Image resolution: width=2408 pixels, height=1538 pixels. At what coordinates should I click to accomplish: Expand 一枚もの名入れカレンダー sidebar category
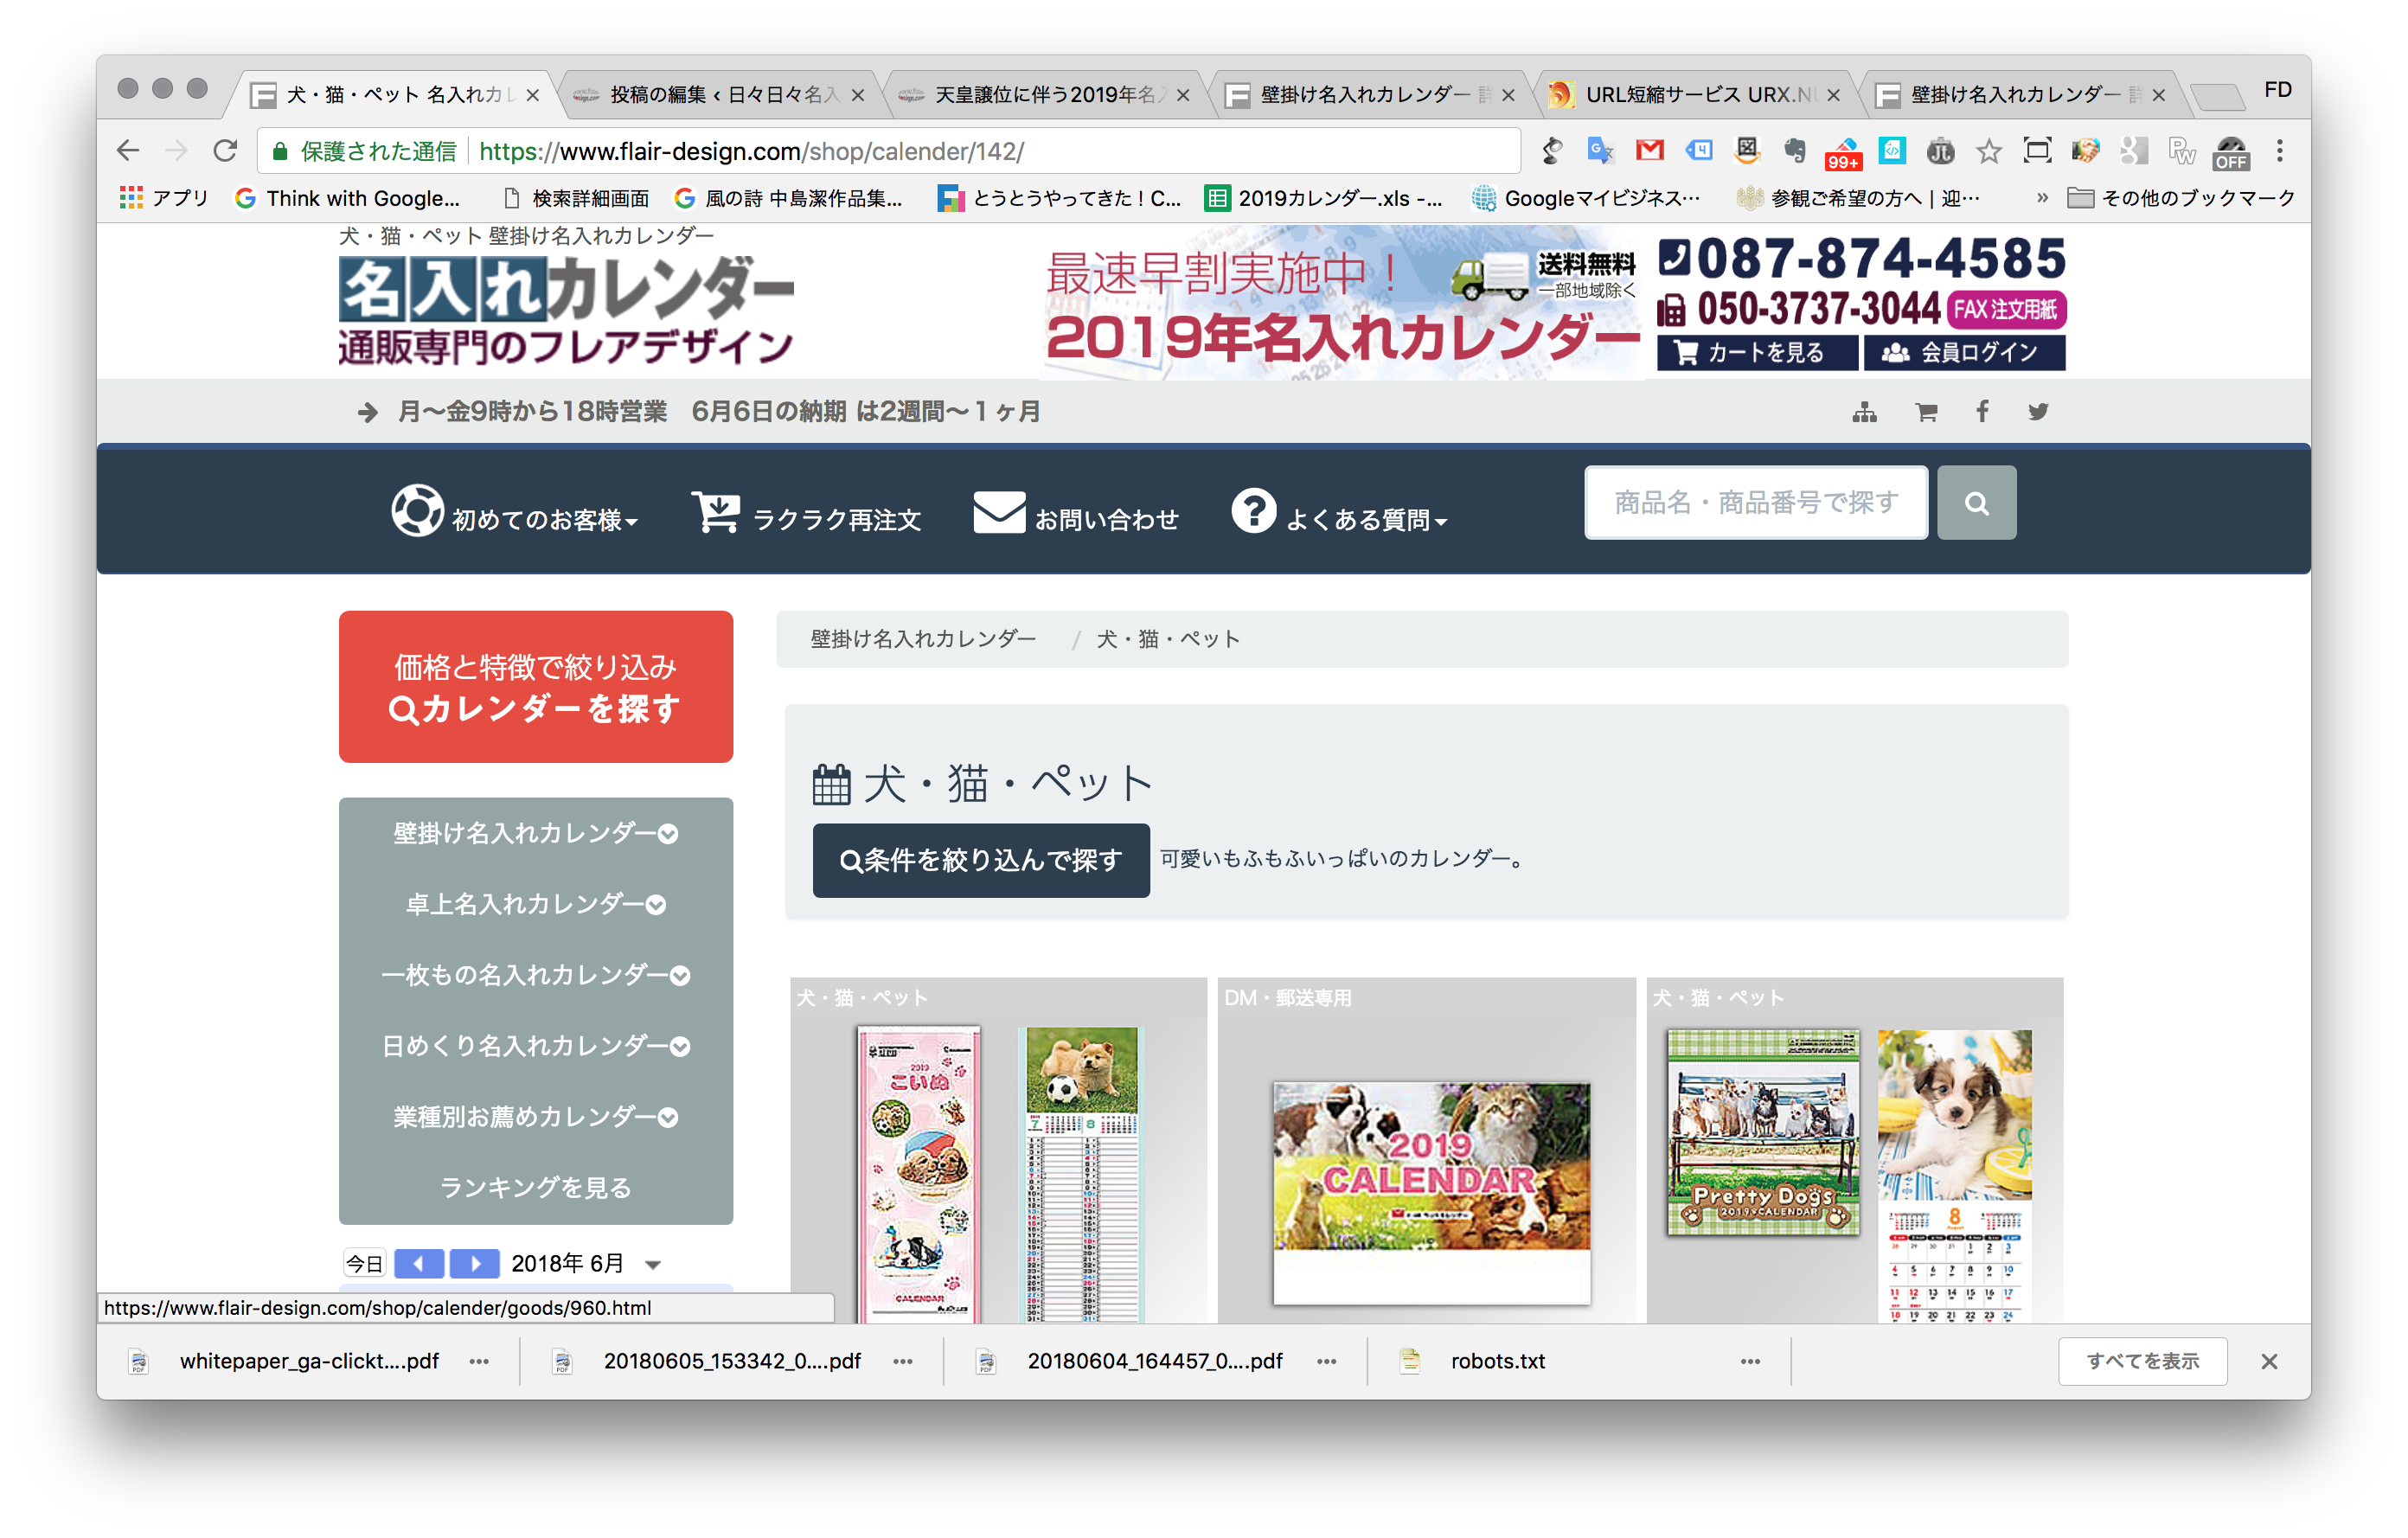point(535,975)
